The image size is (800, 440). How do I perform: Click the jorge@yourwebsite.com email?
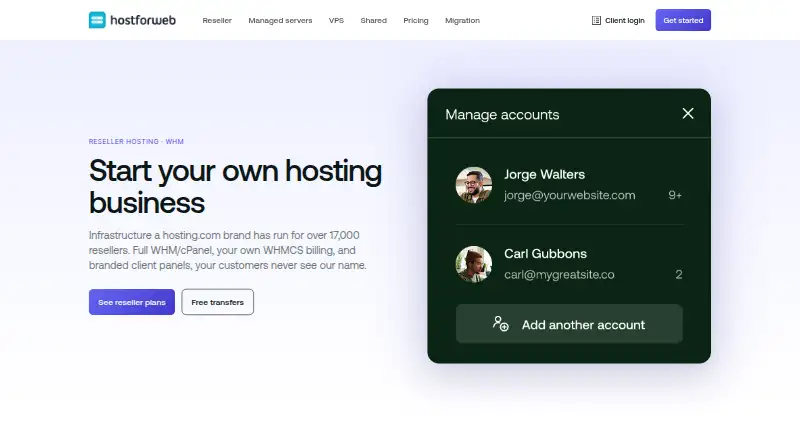point(569,195)
